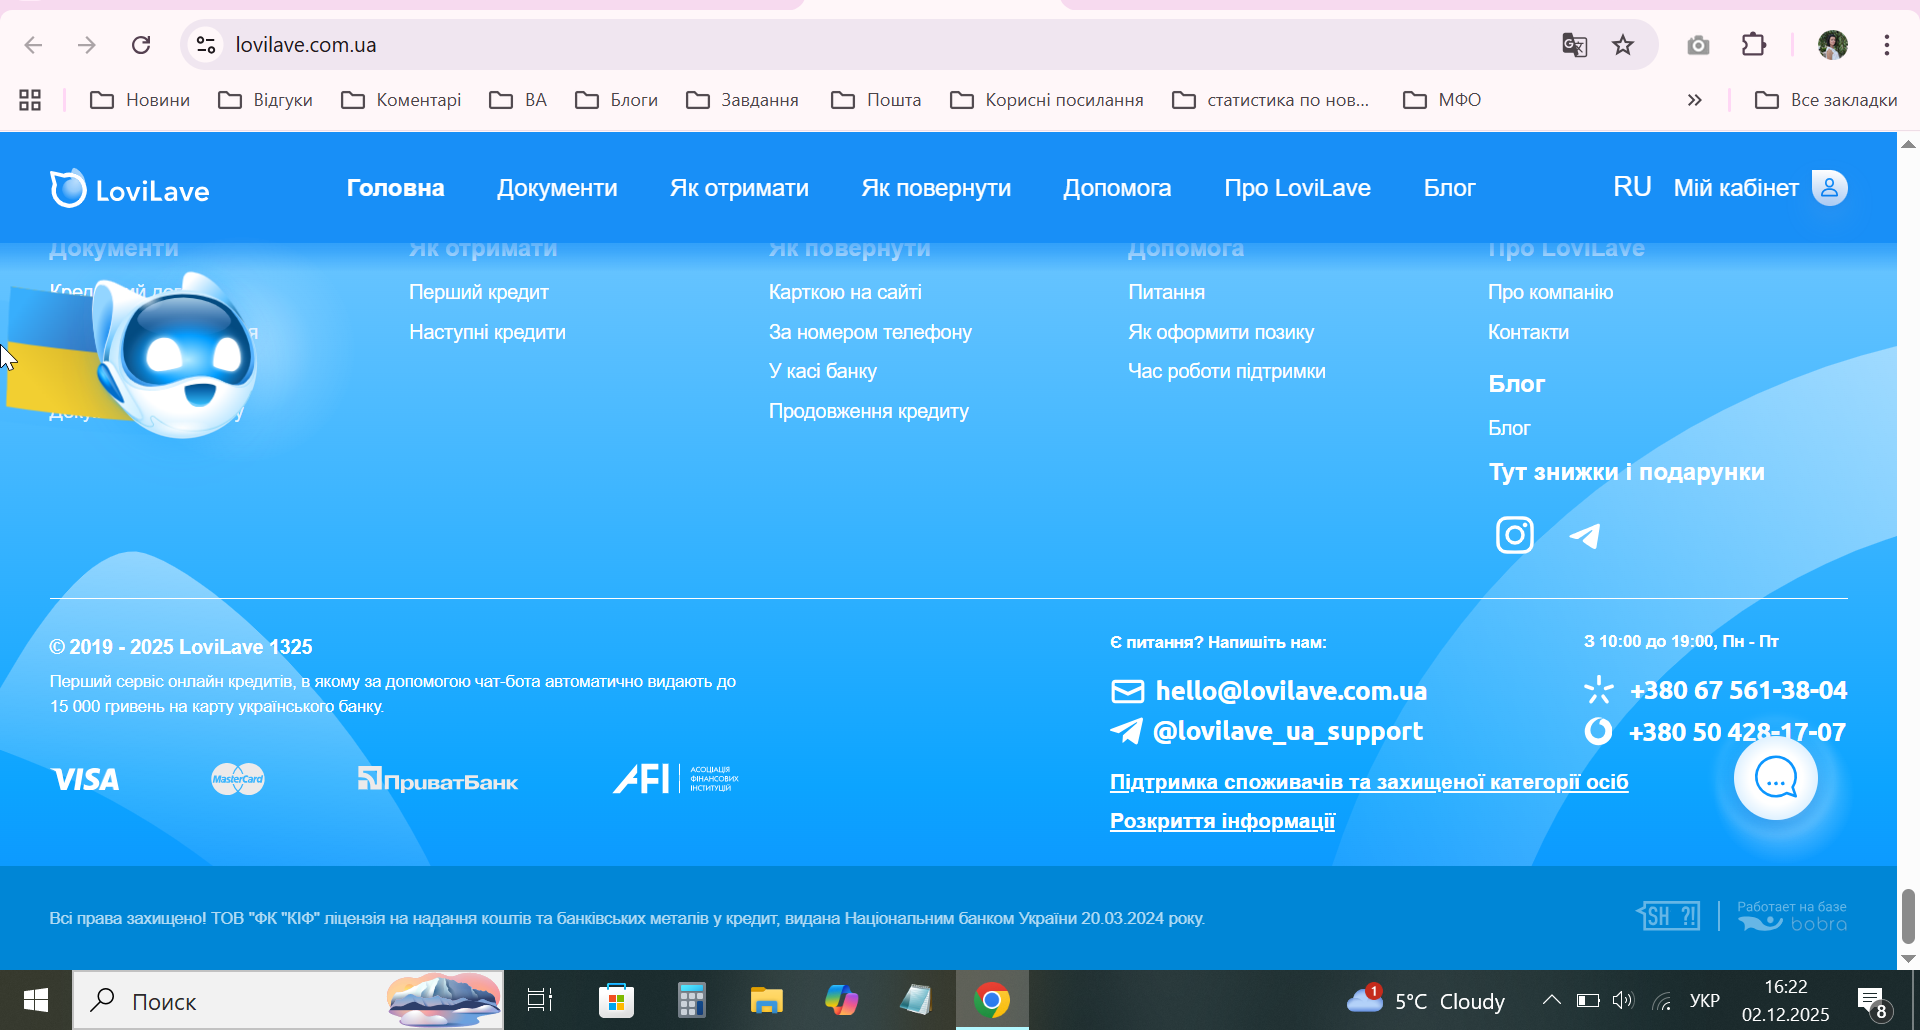Open the Час роботи підтримки link
Viewport: 1920px width, 1030px height.
[x=1227, y=371]
